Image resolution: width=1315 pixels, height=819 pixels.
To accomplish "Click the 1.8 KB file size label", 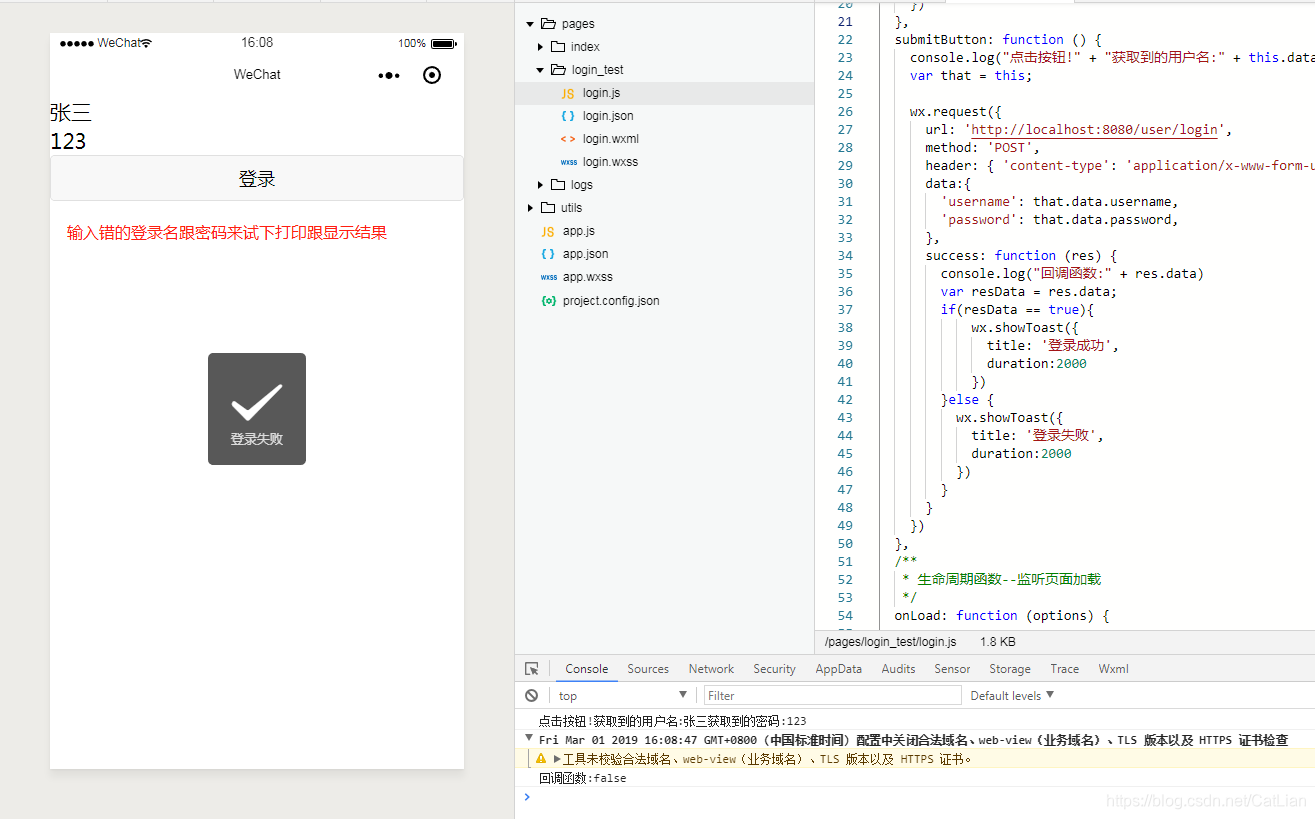I will [x=998, y=642].
